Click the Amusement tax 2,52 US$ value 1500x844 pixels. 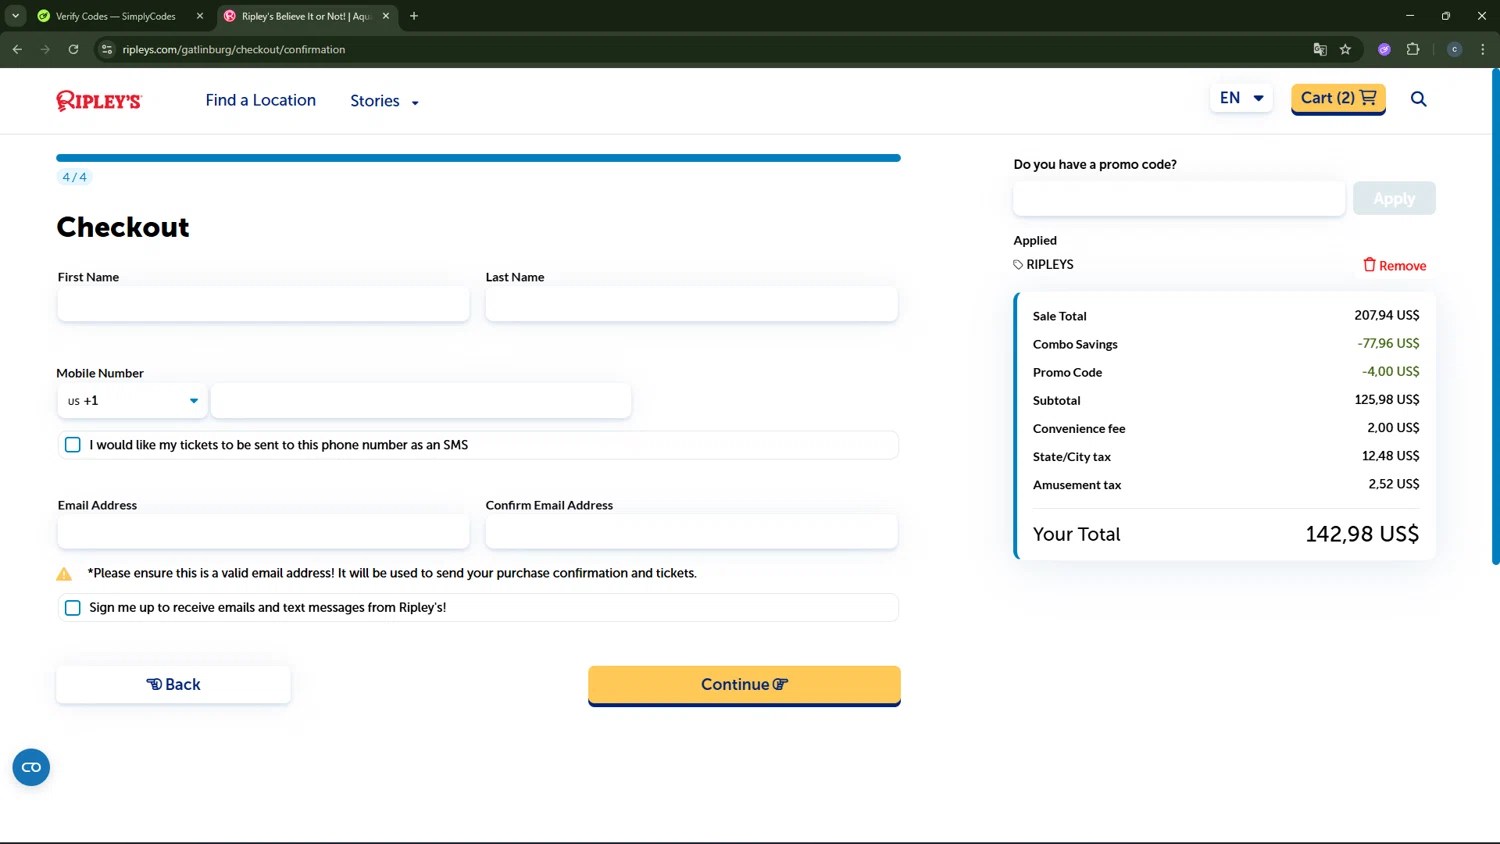[1393, 483]
